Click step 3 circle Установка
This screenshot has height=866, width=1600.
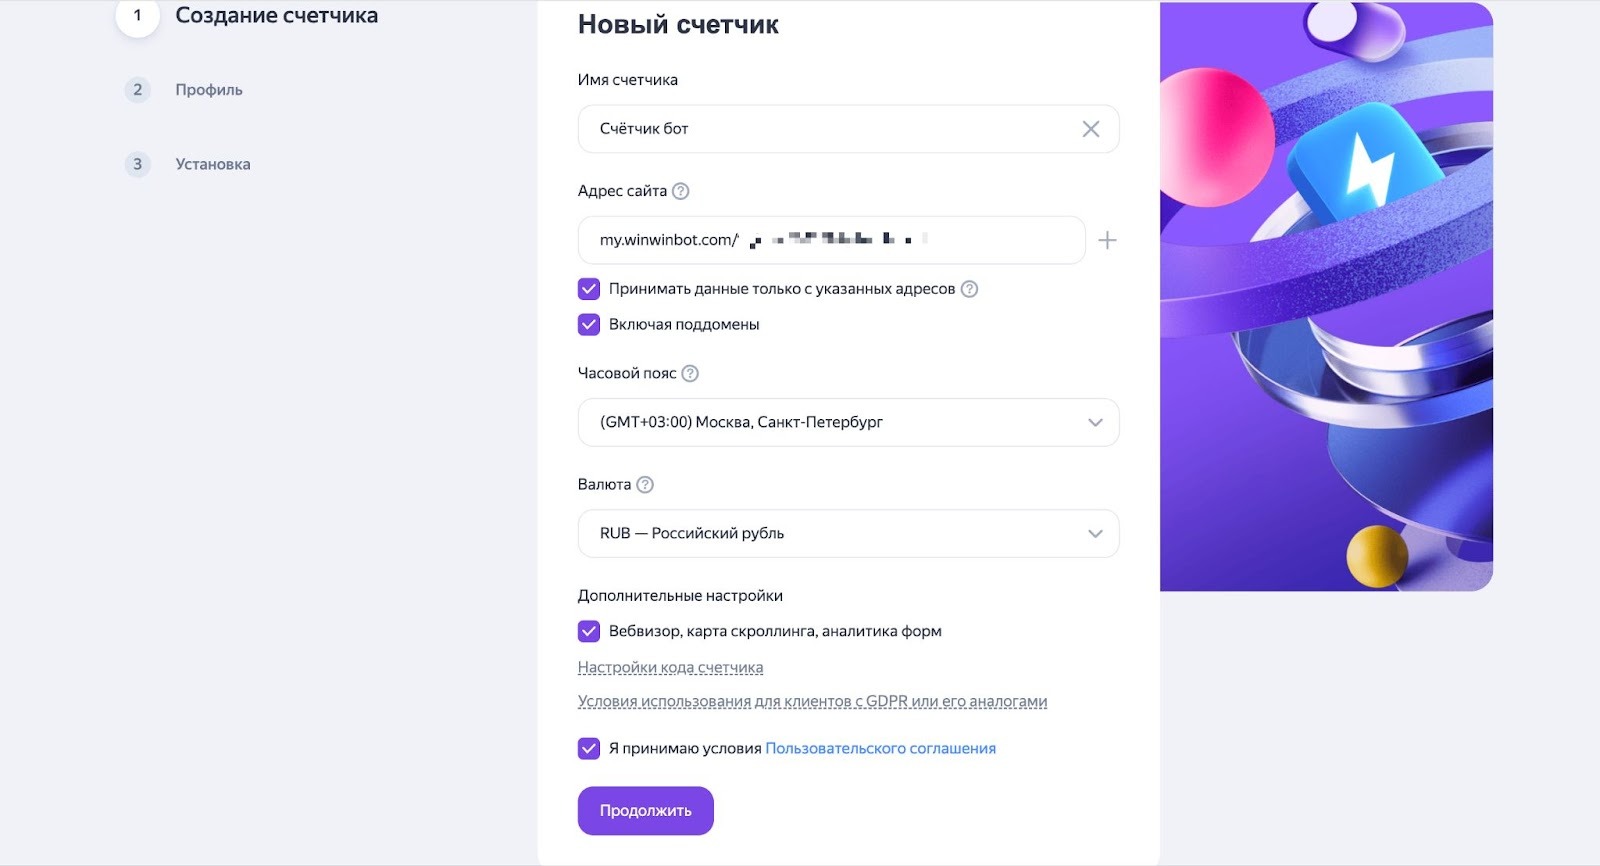point(138,164)
